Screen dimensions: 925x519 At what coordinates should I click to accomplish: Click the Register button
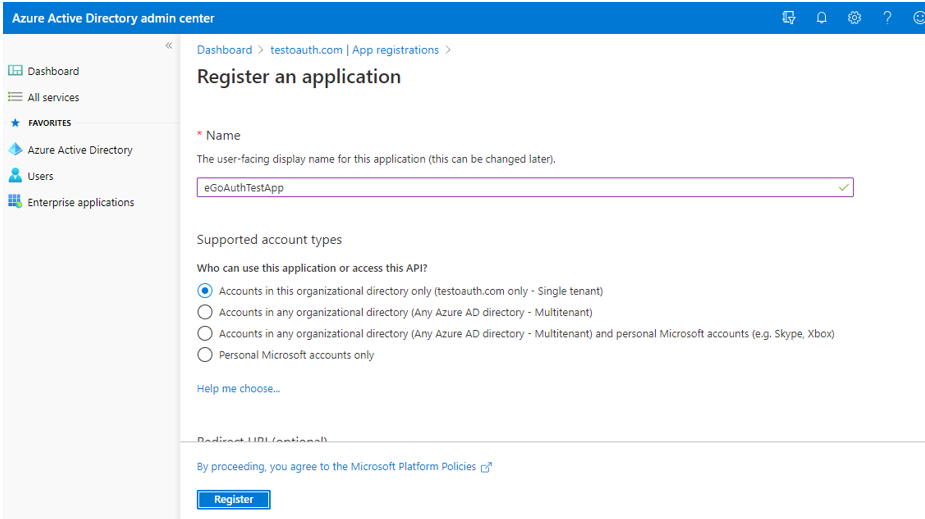(x=234, y=500)
